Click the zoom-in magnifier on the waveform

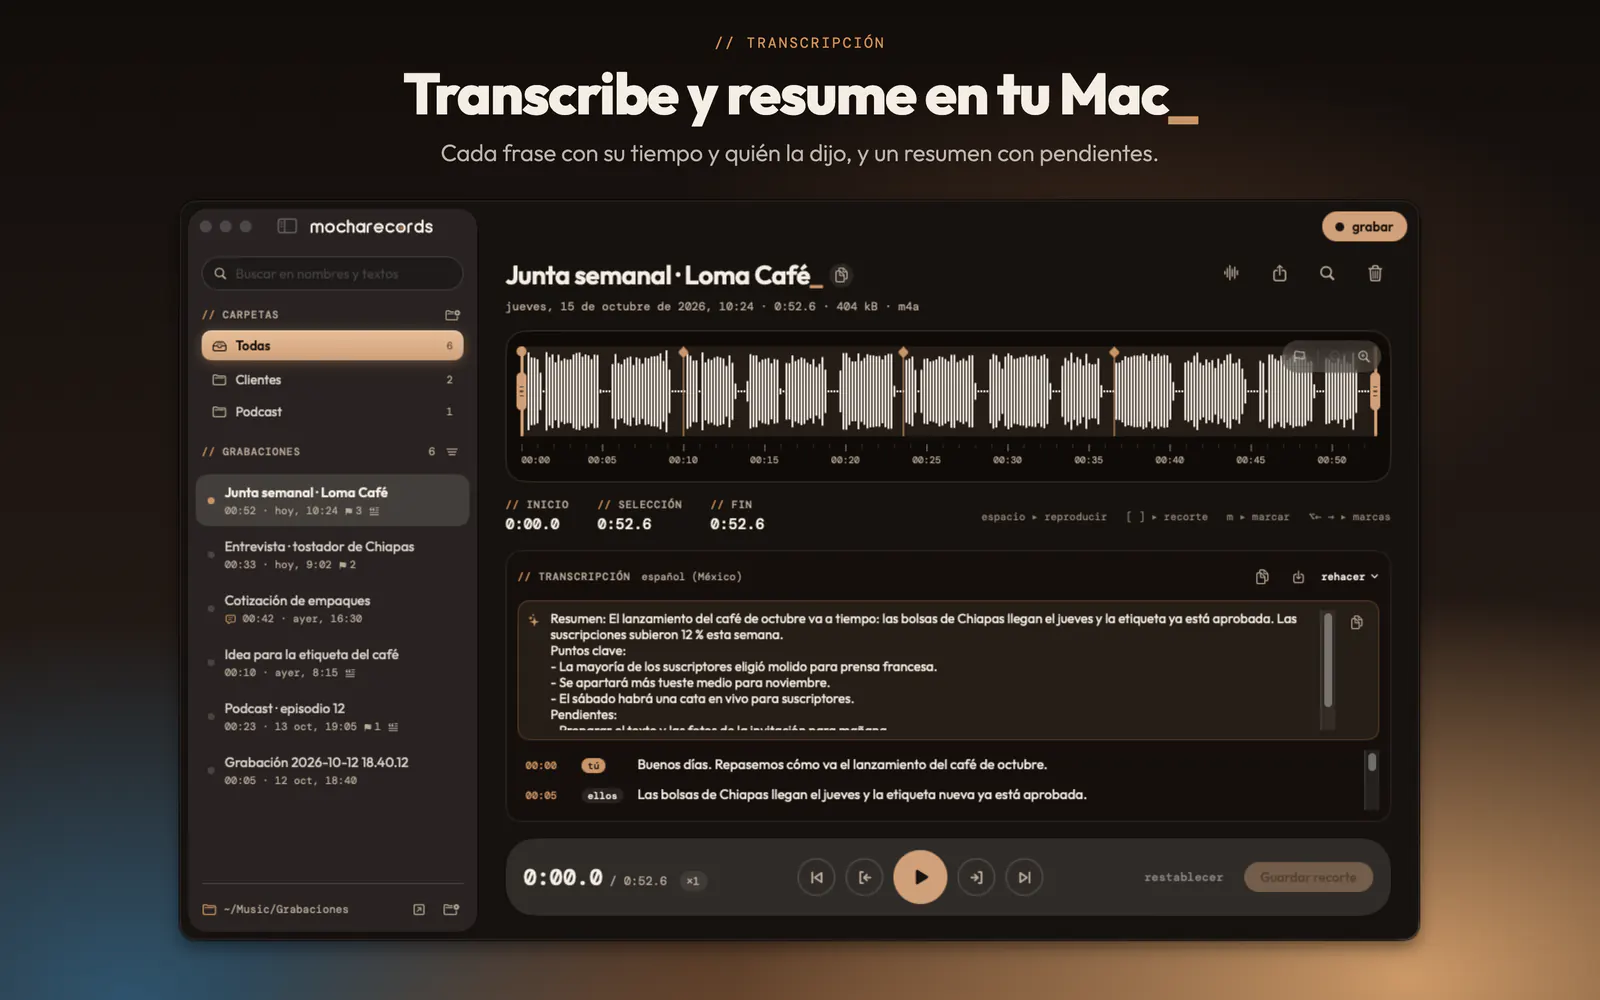pyautogui.click(x=1364, y=357)
